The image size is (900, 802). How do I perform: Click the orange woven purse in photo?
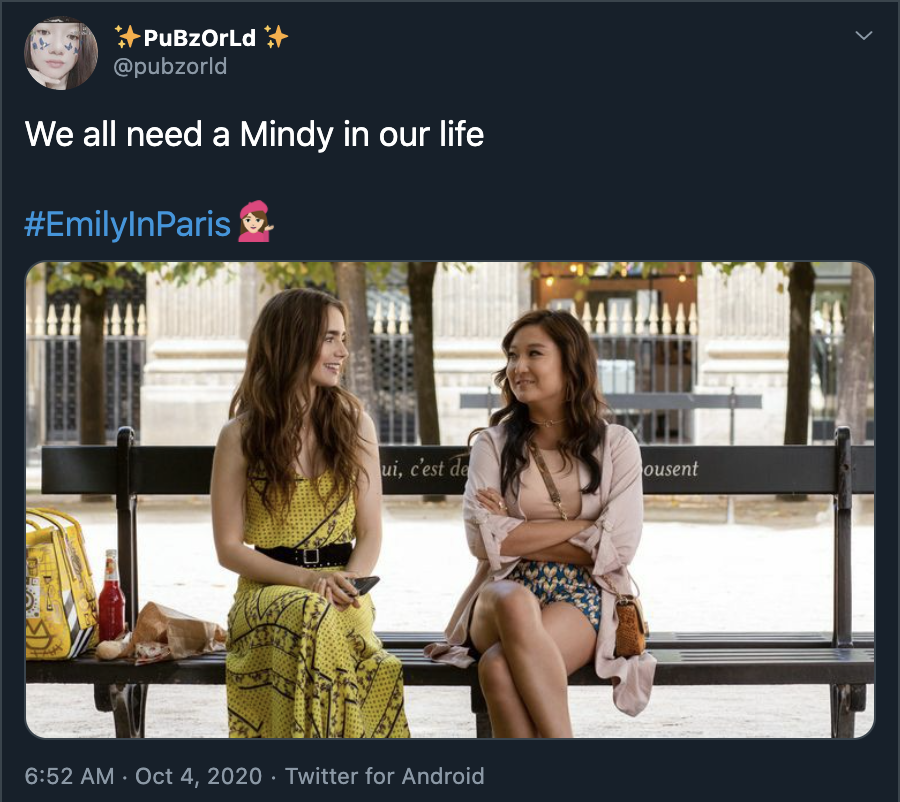click(x=630, y=626)
